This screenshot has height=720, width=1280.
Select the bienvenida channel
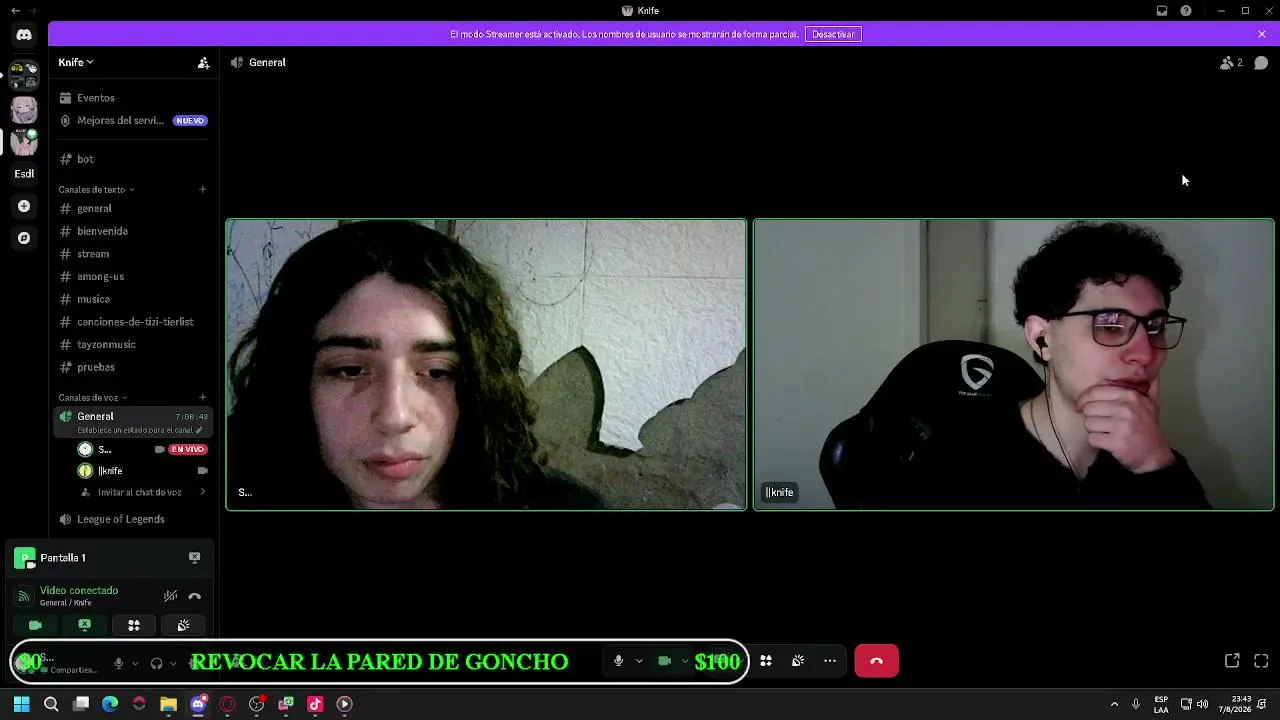[x=135, y=231]
